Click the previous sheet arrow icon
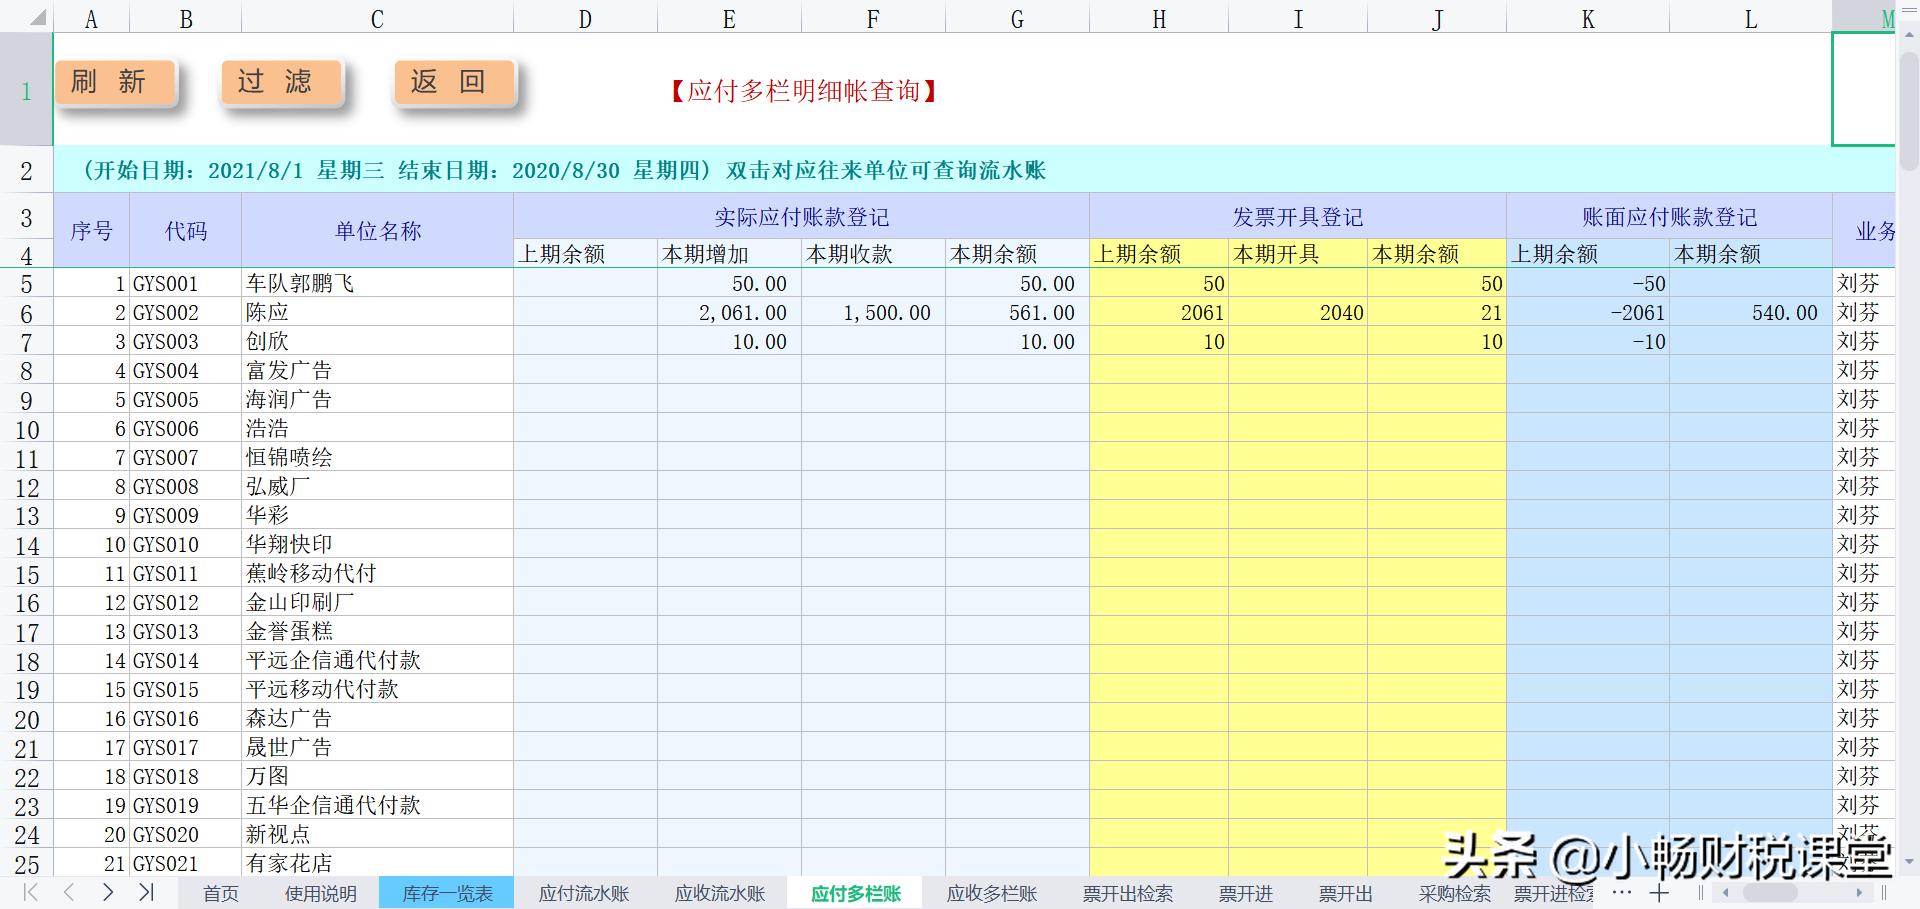1920x909 pixels. tap(68, 893)
